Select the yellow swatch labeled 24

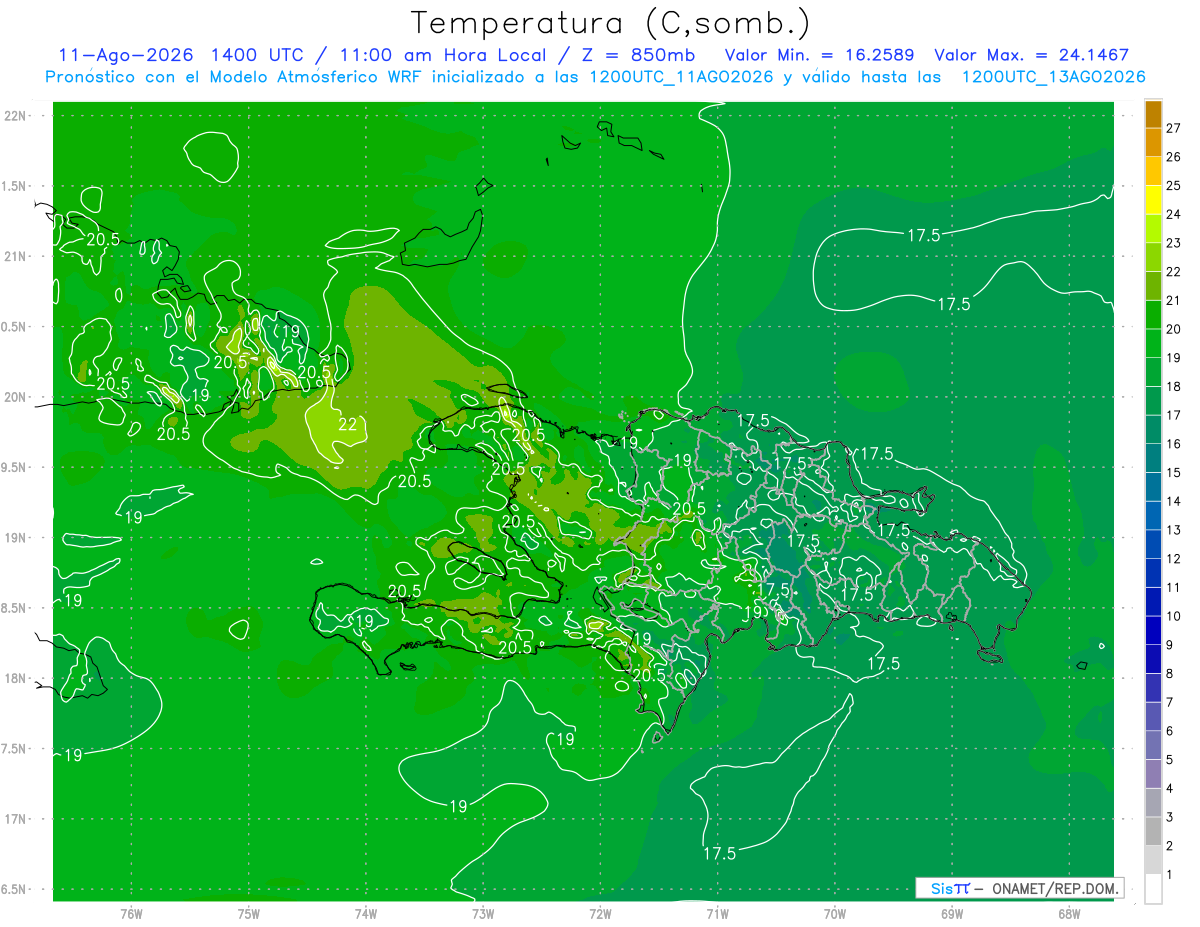point(1153,201)
